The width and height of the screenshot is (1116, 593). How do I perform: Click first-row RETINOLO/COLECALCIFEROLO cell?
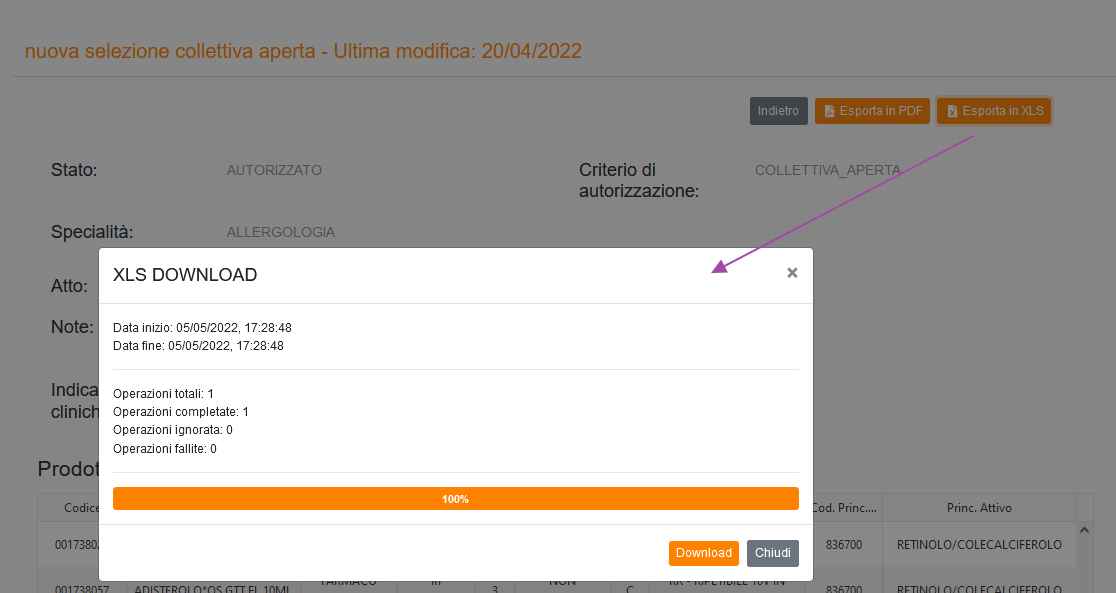pos(979,546)
